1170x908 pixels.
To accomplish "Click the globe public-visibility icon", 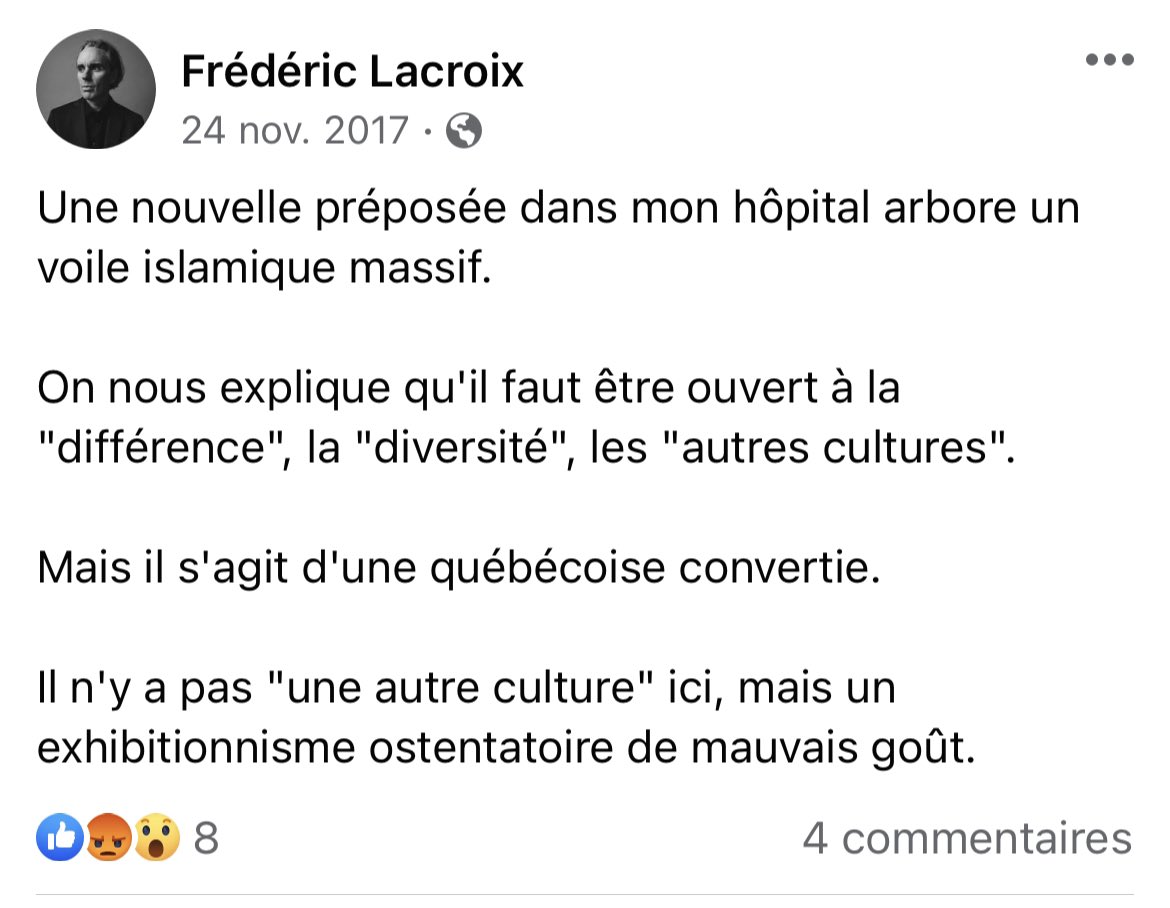I will point(463,131).
